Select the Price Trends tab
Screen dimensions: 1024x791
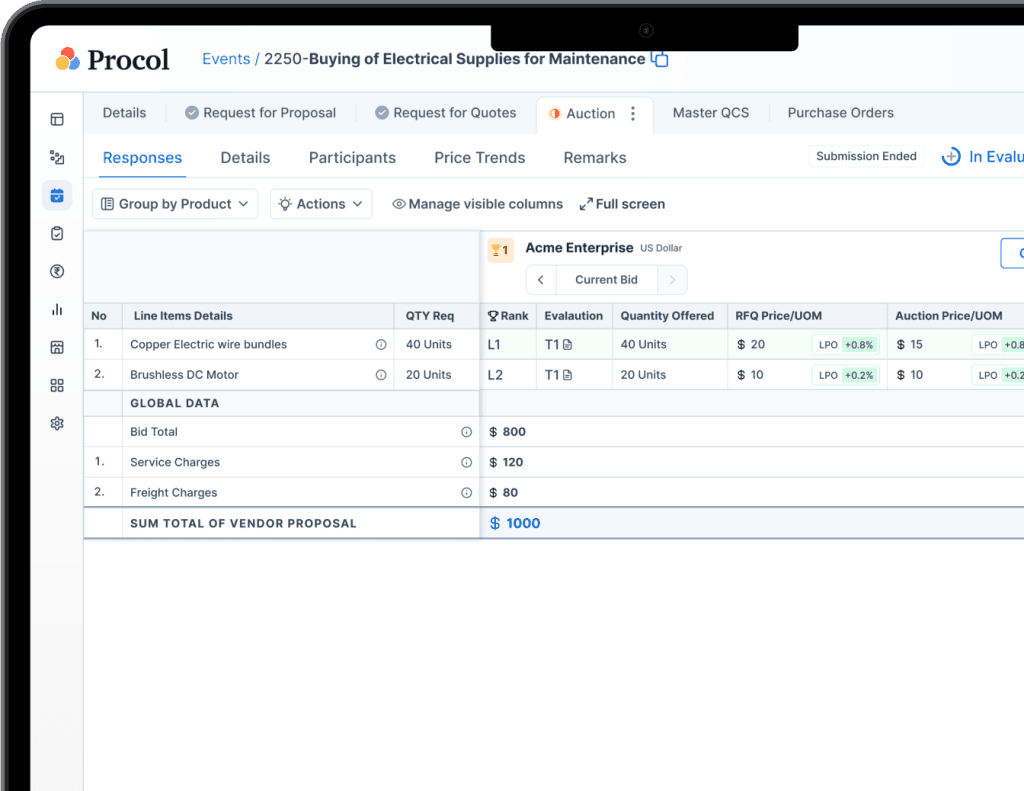coord(479,158)
